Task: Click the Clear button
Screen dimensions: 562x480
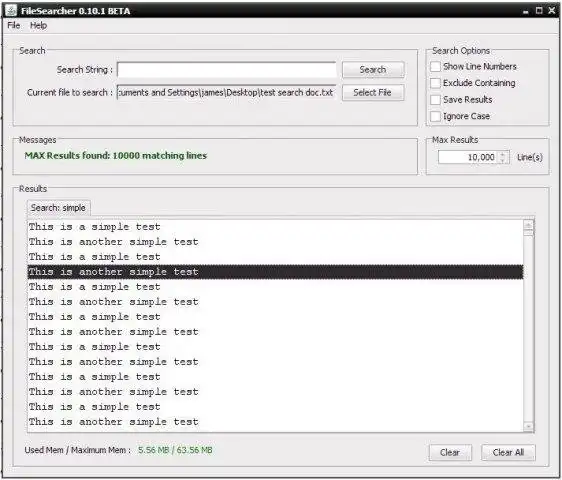Action: point(450,452)
